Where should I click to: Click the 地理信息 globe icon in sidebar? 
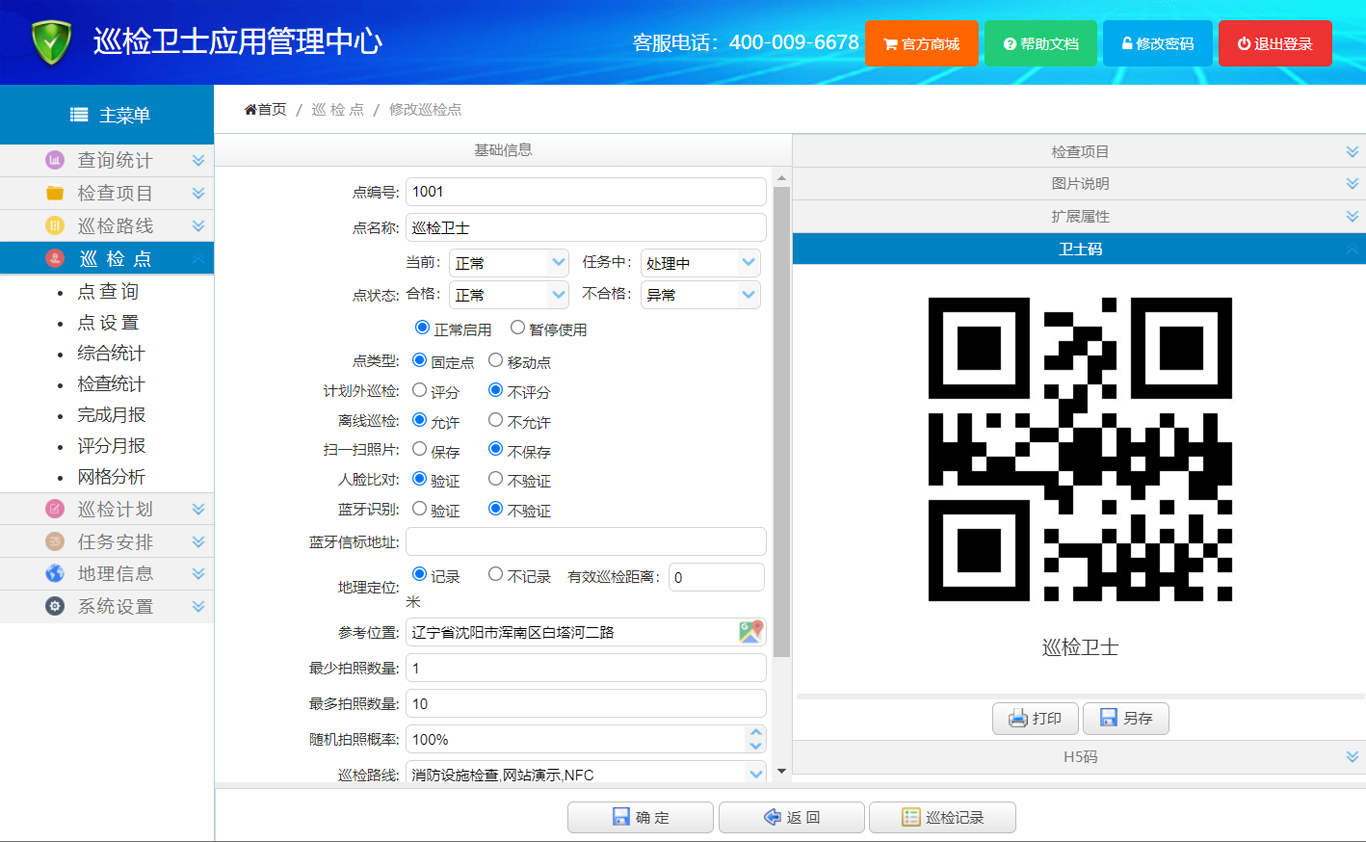(x=55, y=574)
